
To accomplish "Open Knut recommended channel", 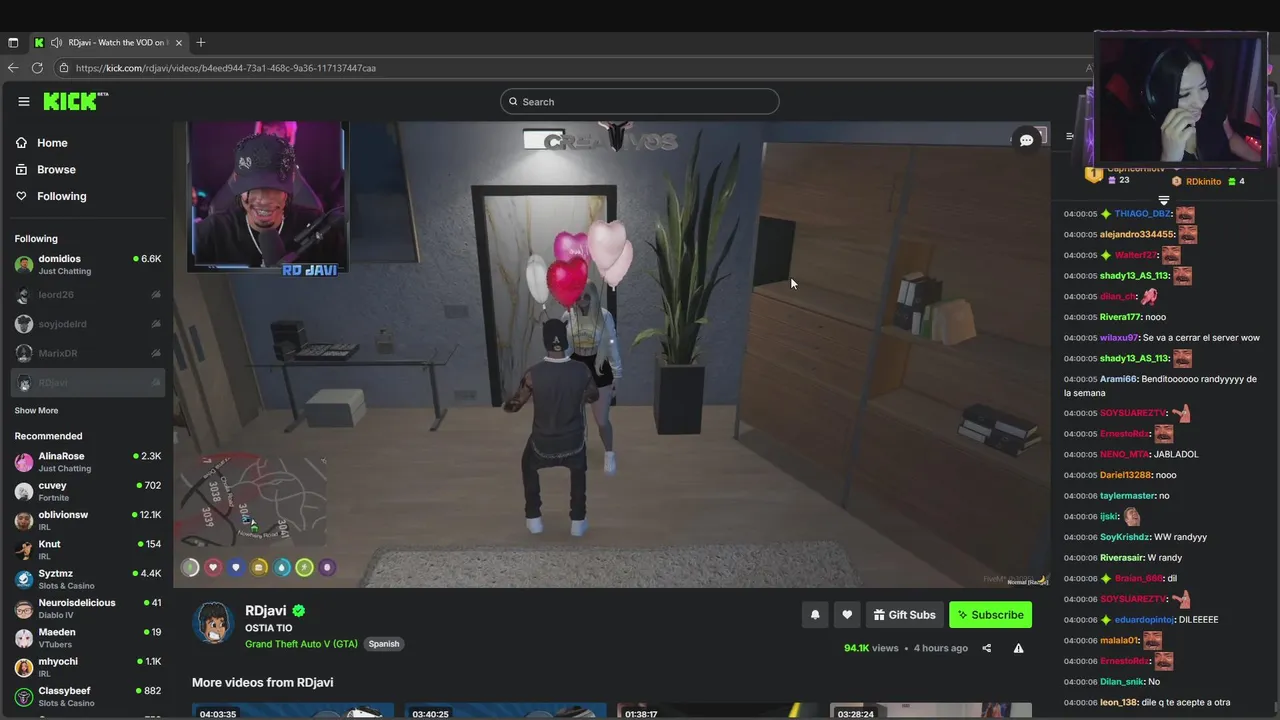I will click(x=88, y=550).
